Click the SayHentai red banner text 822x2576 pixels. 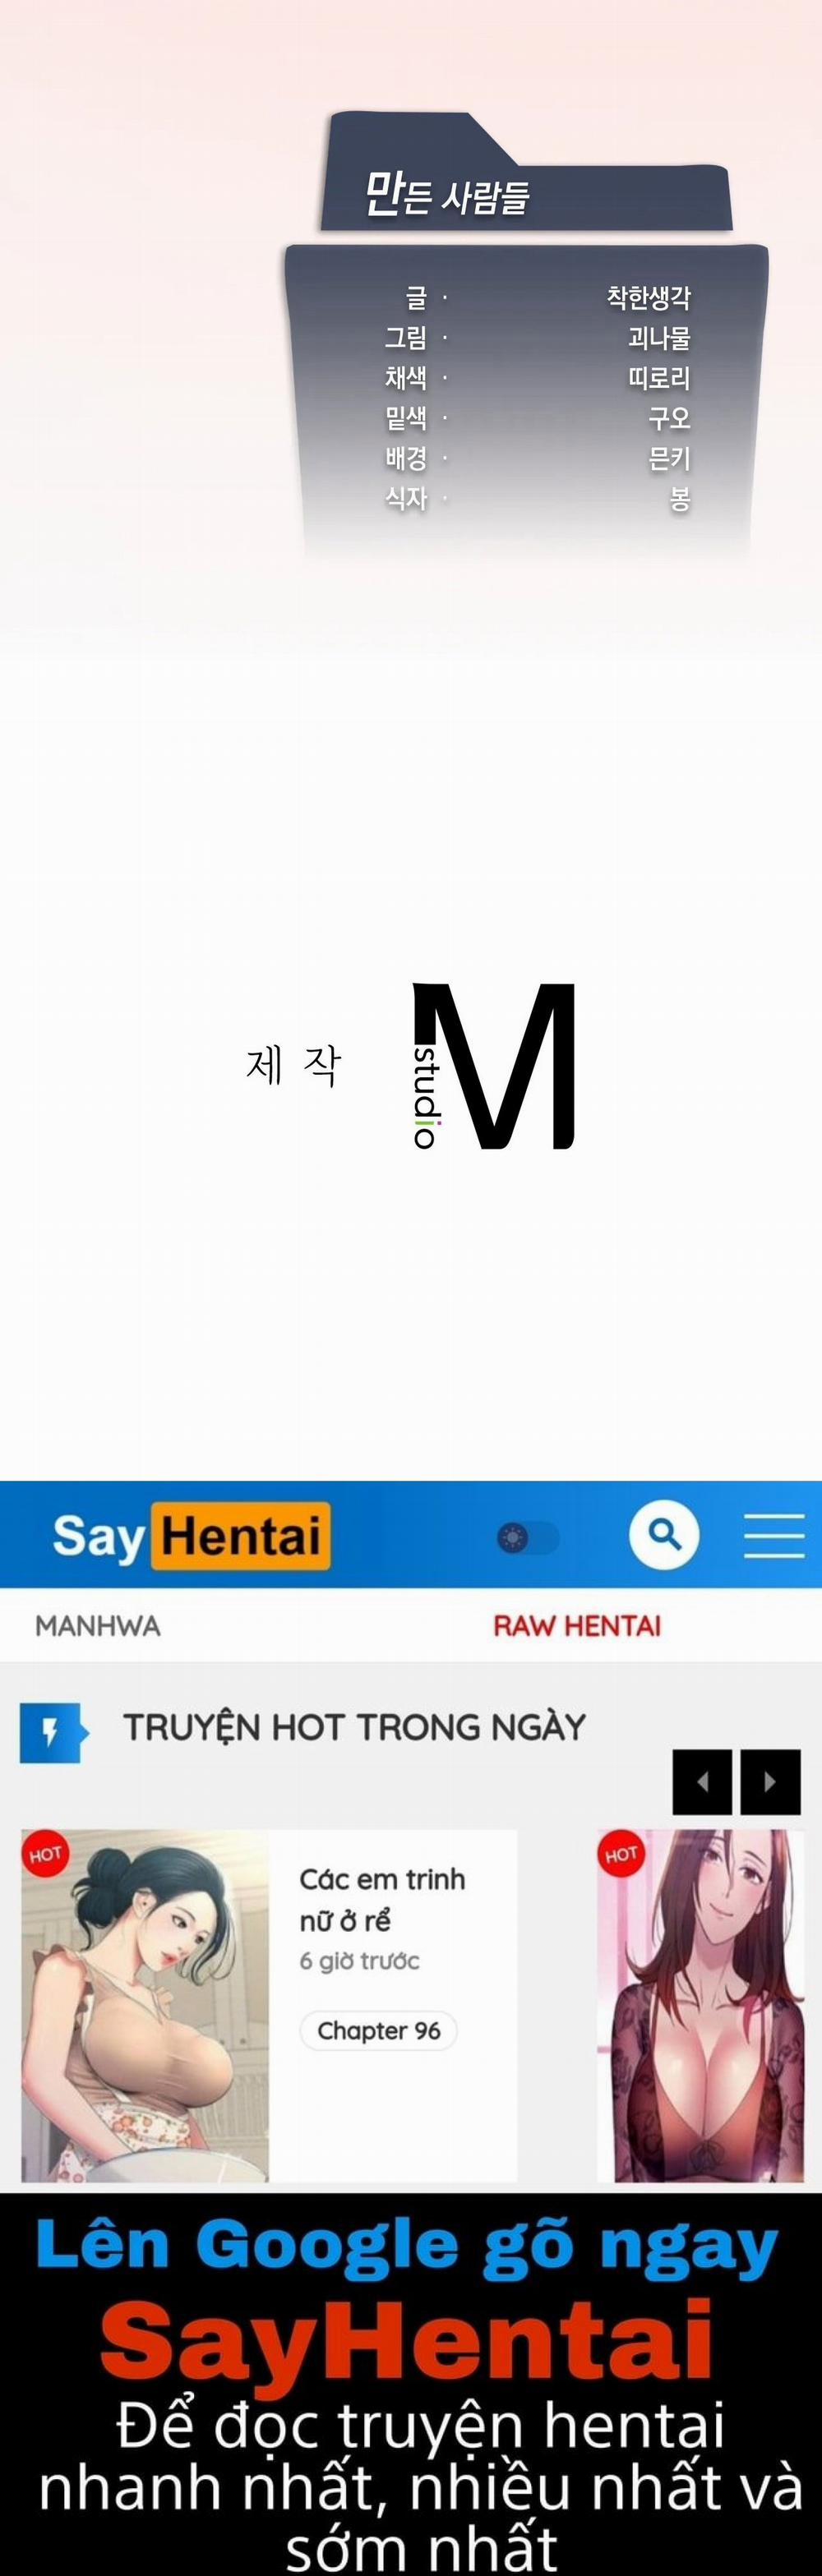click(x=407, y=2341)
